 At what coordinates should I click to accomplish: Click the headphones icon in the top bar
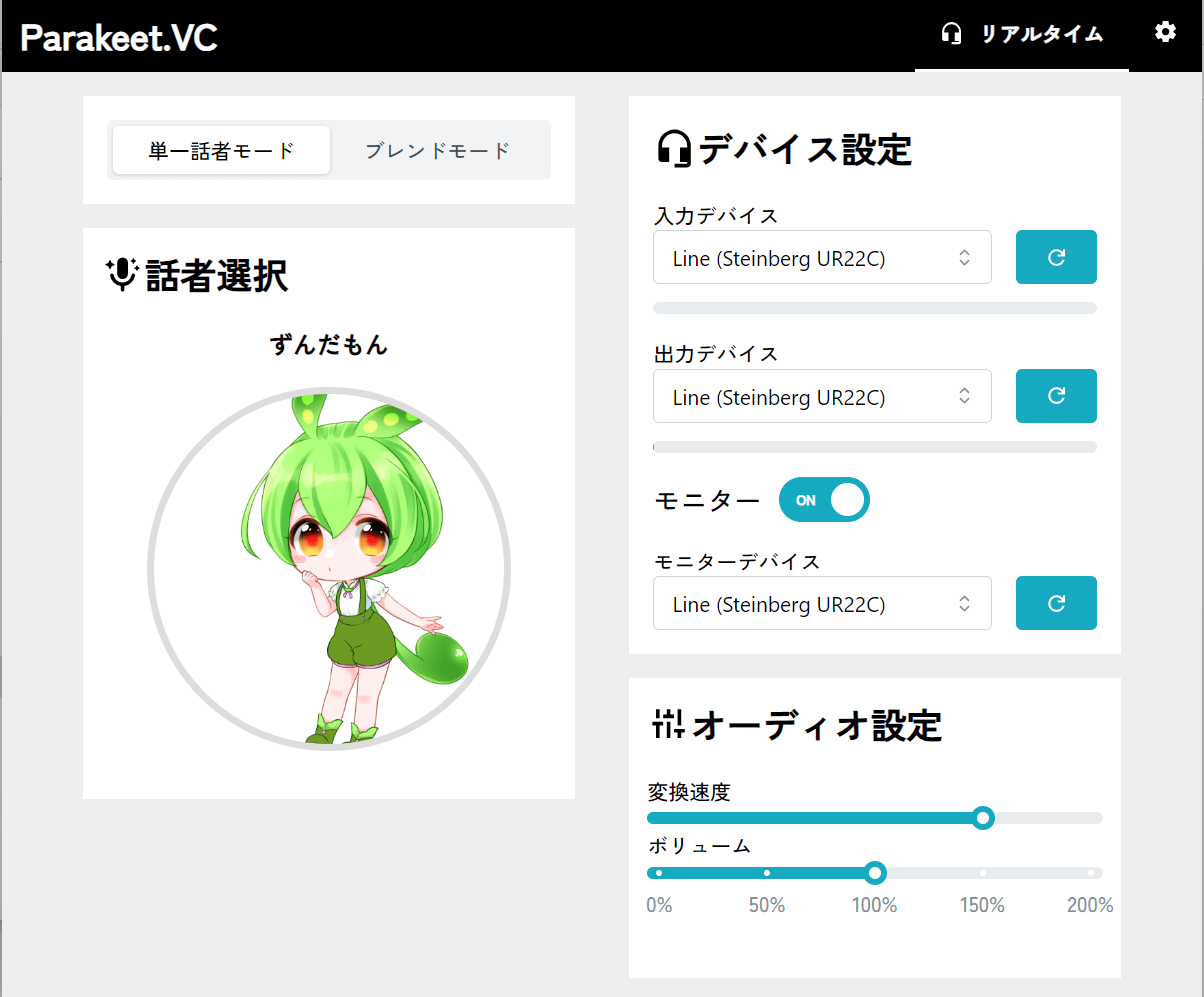point(951,34)
